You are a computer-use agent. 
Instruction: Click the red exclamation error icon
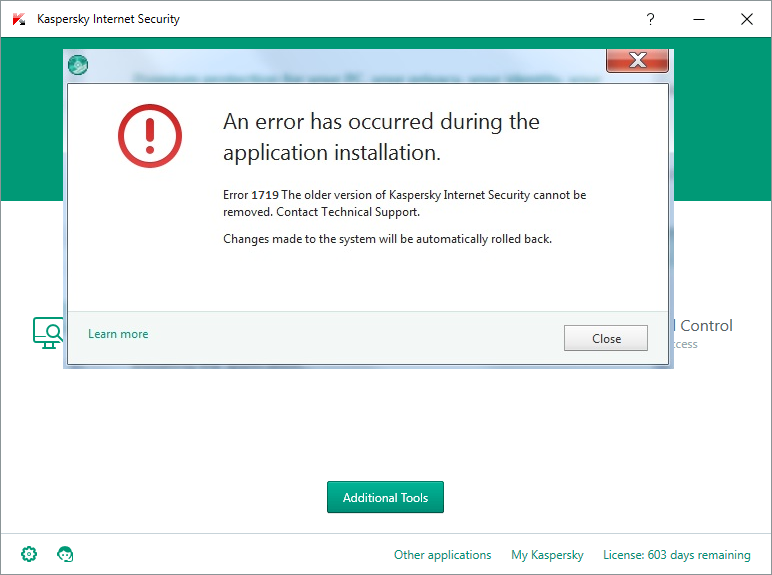tap(150, 136)
